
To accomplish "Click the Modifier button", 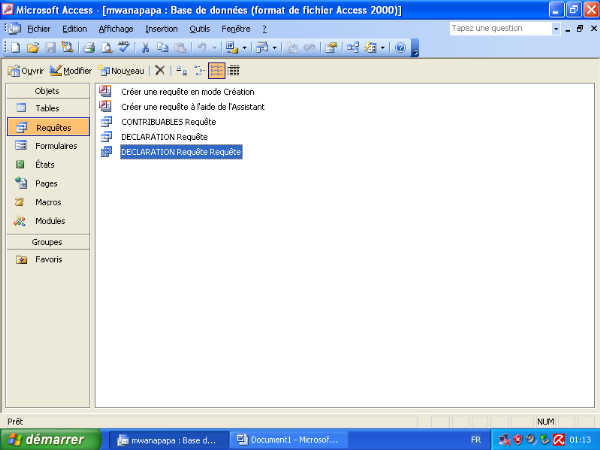I will click(71, 71).
